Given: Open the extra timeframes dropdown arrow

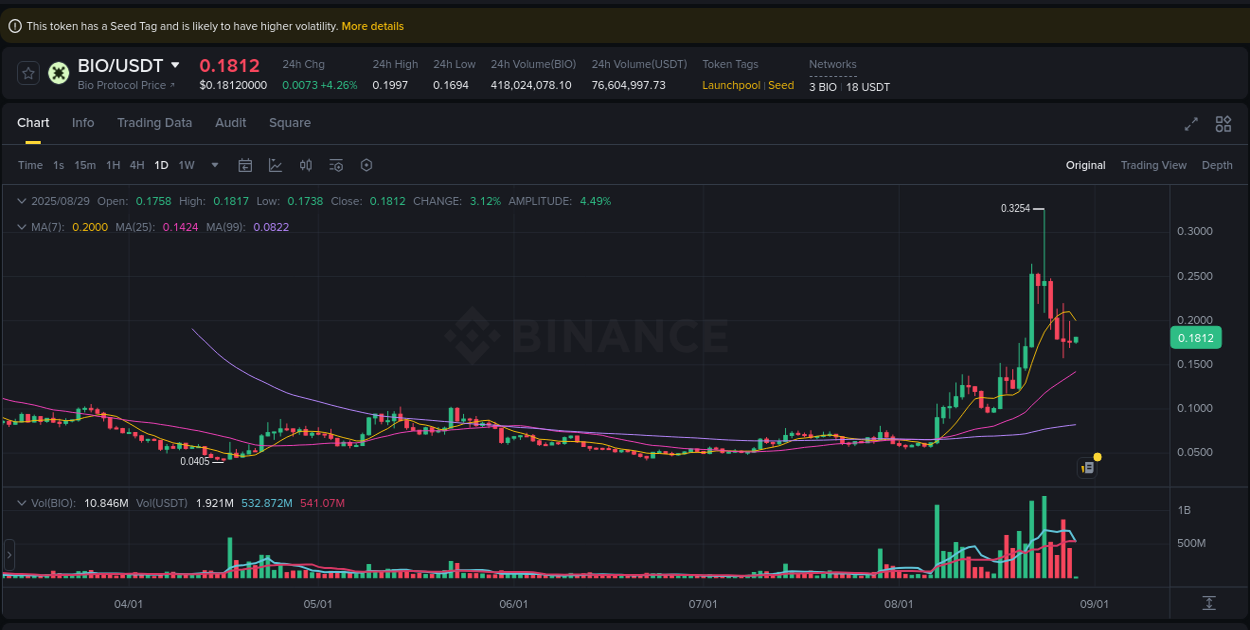Looking at the screenshot, I should [213, 165].
